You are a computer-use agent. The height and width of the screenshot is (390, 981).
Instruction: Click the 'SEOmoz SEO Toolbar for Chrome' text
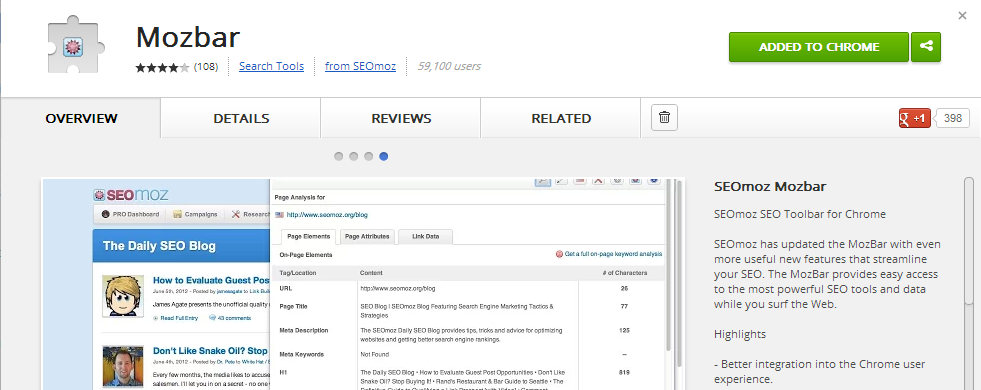800,214
